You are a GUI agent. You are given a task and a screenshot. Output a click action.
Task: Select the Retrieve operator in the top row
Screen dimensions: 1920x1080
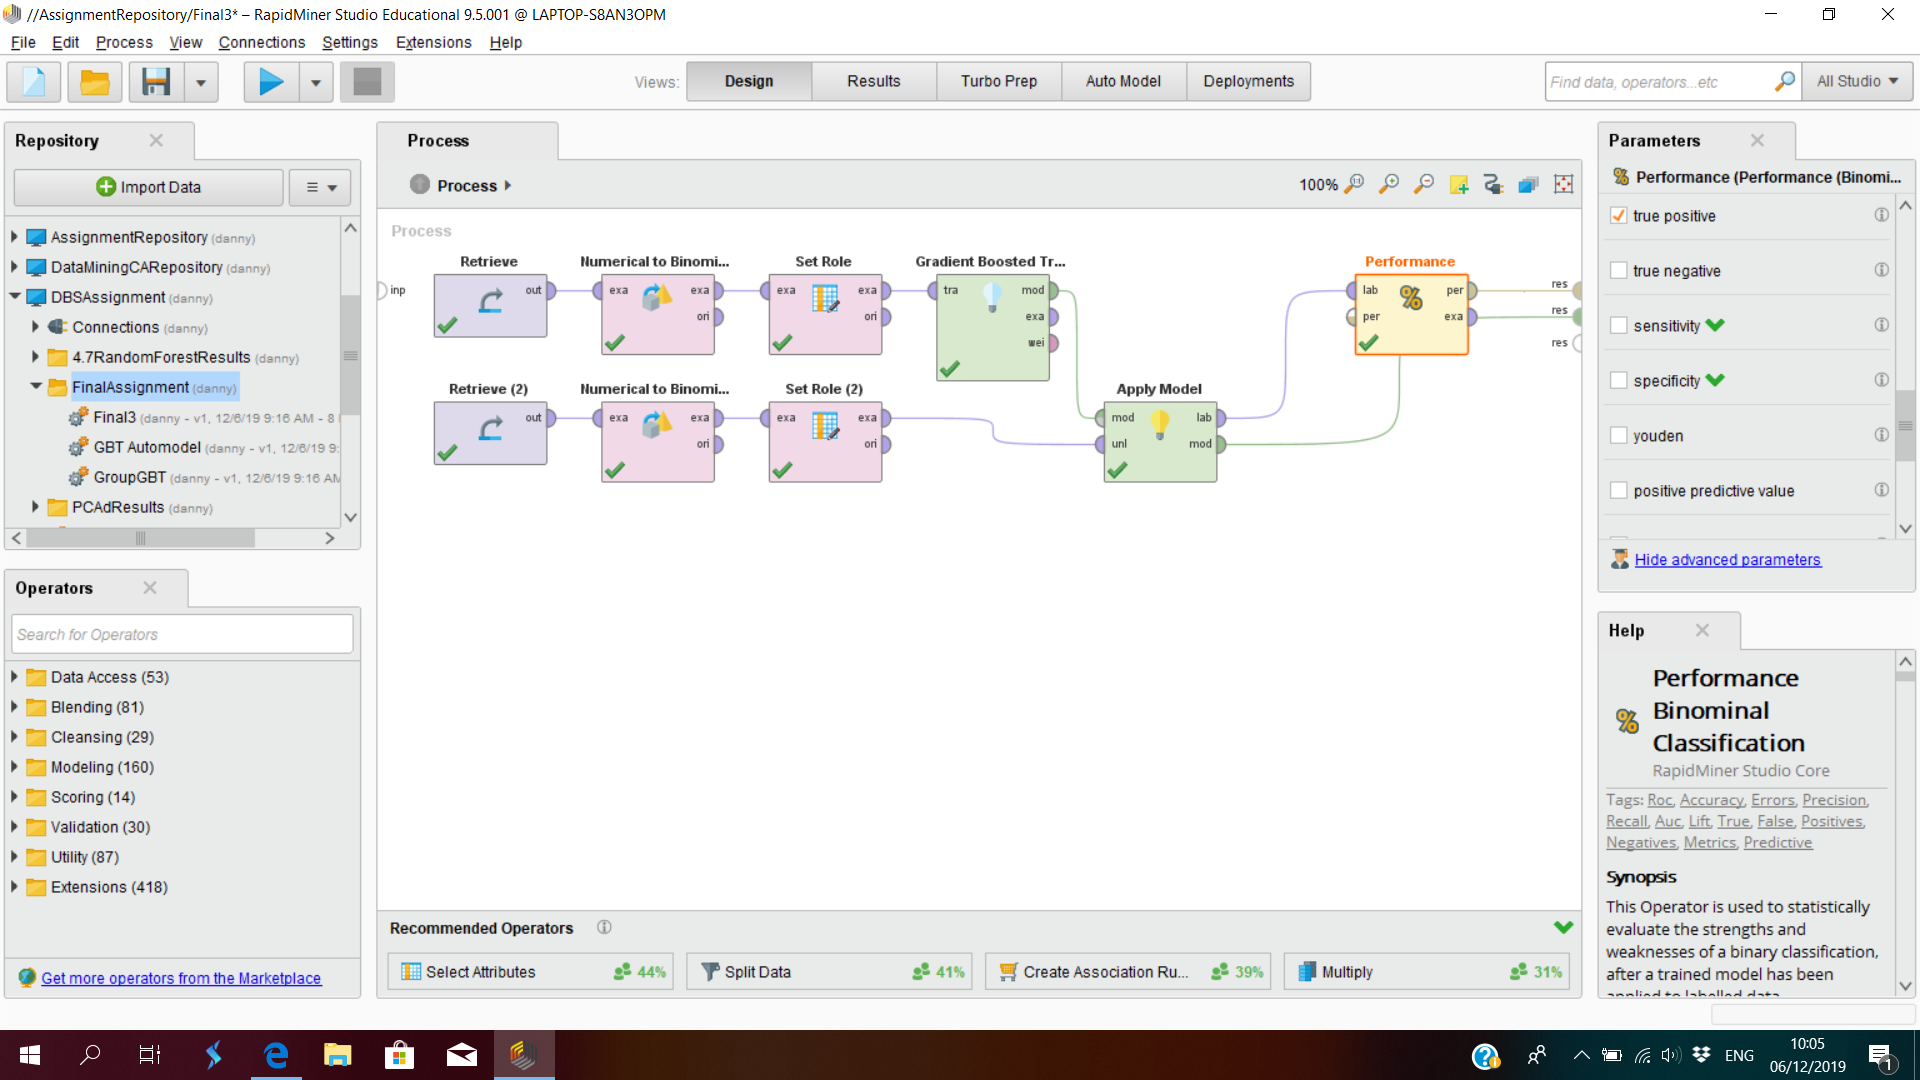(x=490, y=306)
